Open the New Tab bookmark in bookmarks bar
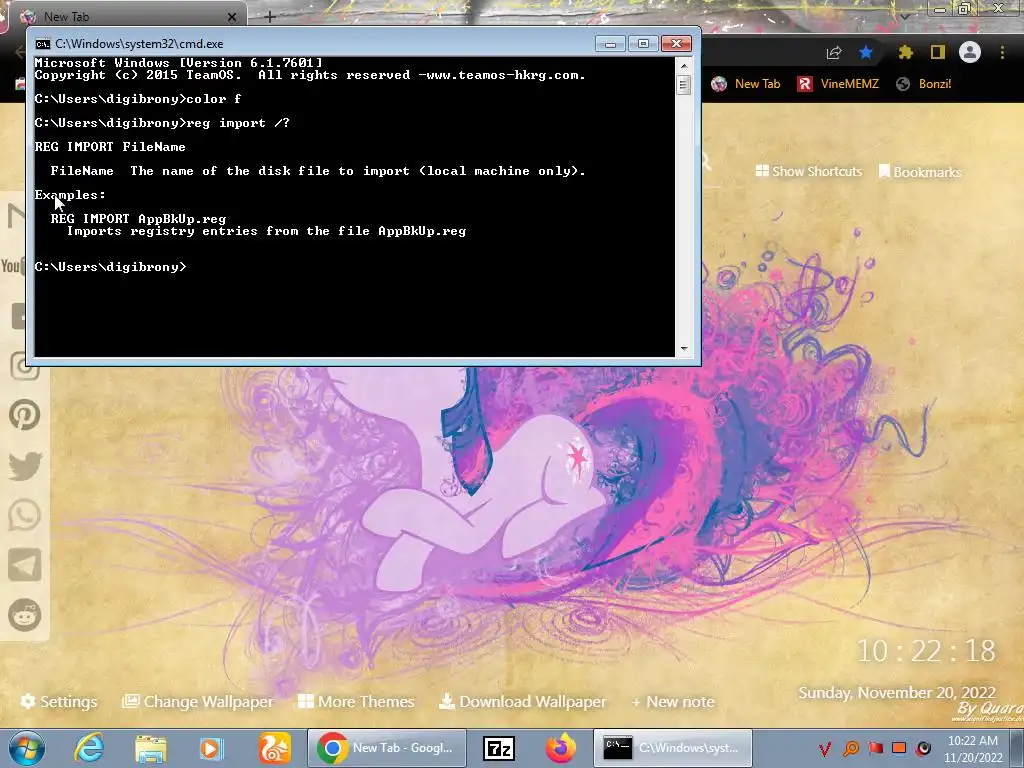 [746, 84]
